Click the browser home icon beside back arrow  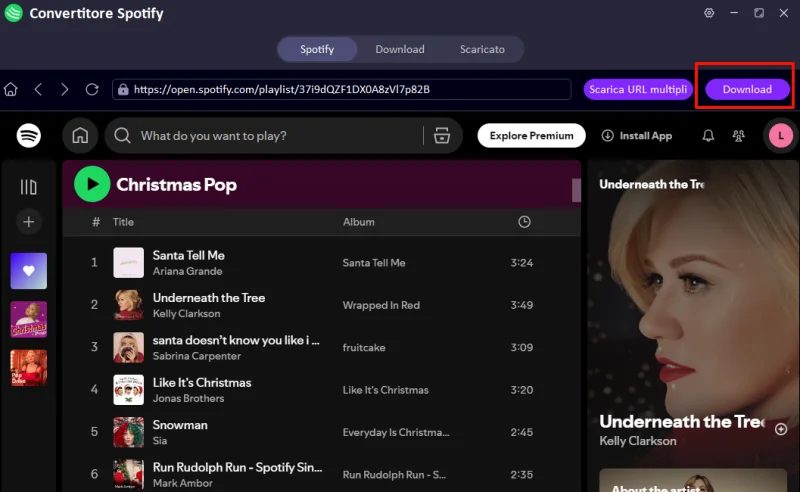[x=11, y=89]
